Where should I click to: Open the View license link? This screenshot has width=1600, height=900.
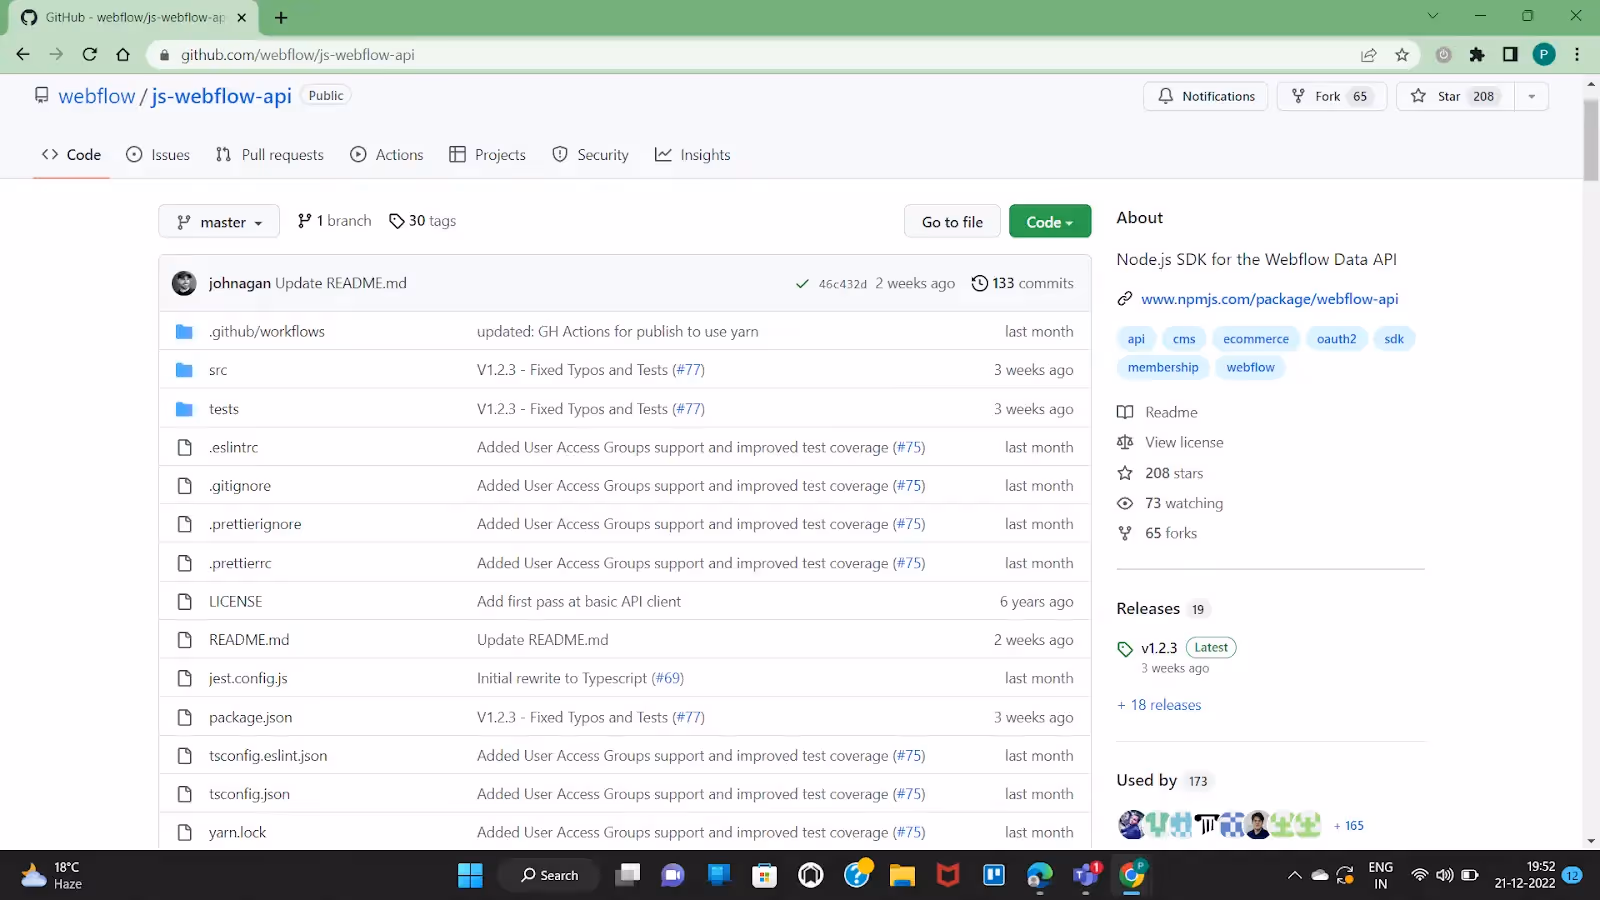tap(1184, 442)
